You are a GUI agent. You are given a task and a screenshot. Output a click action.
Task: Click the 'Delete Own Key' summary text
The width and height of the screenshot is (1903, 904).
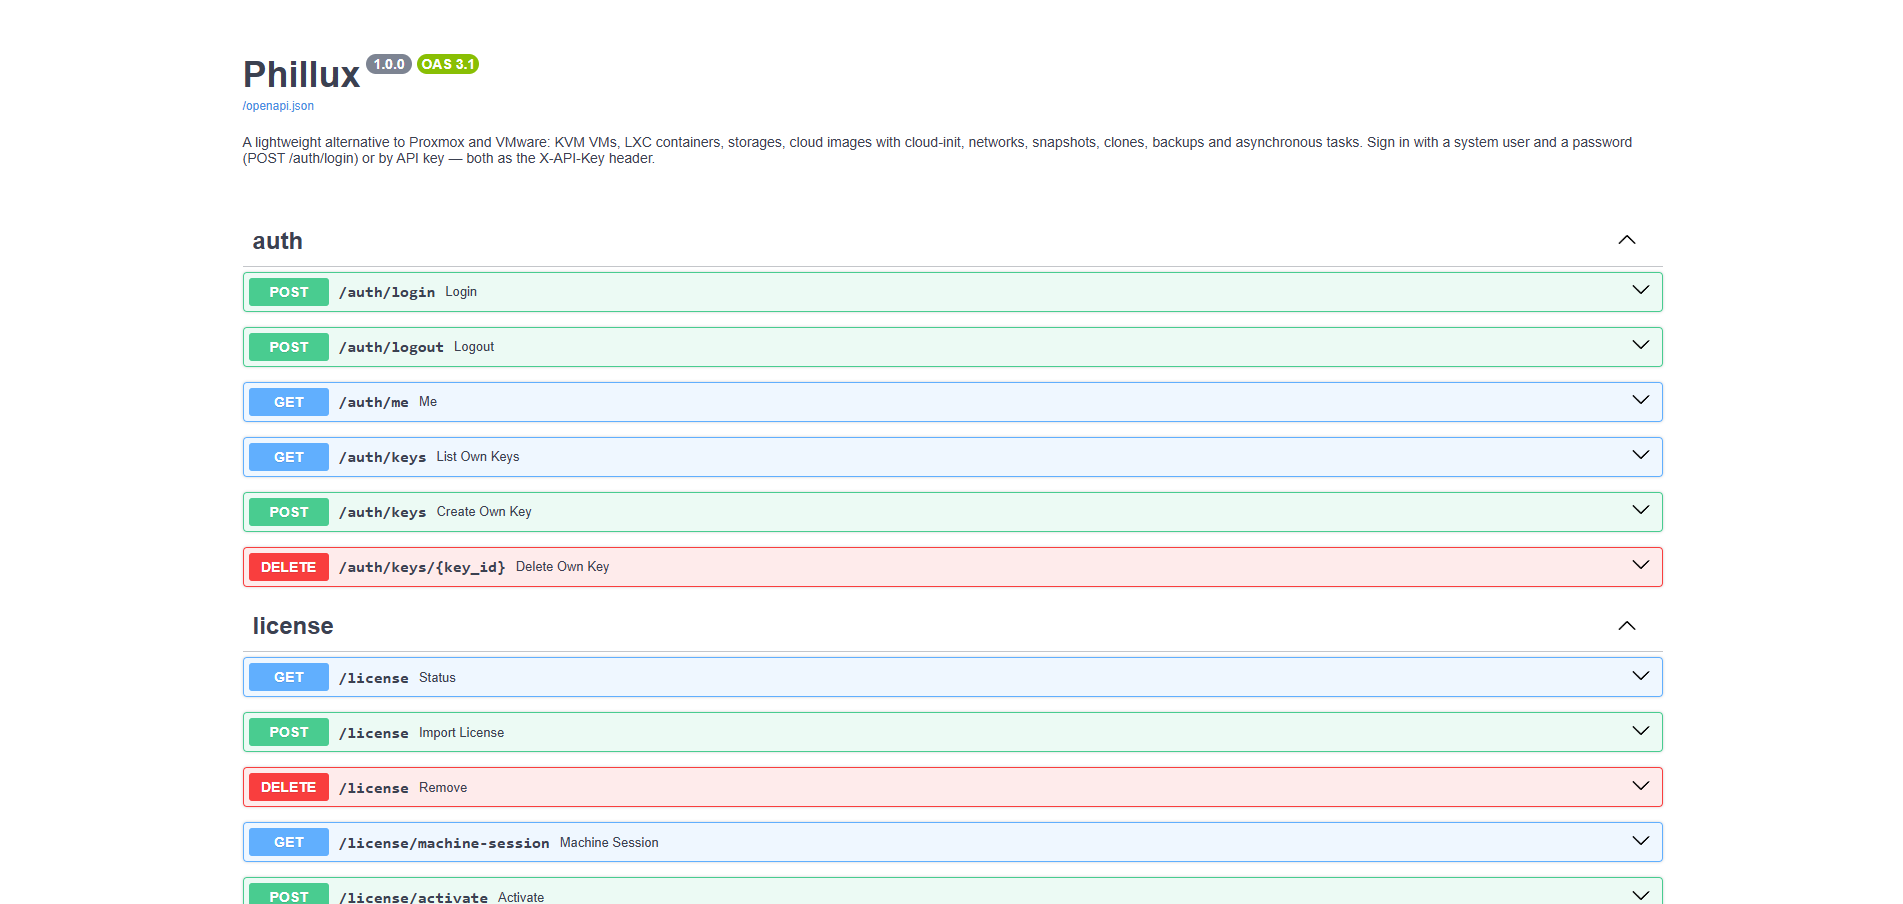562,567
